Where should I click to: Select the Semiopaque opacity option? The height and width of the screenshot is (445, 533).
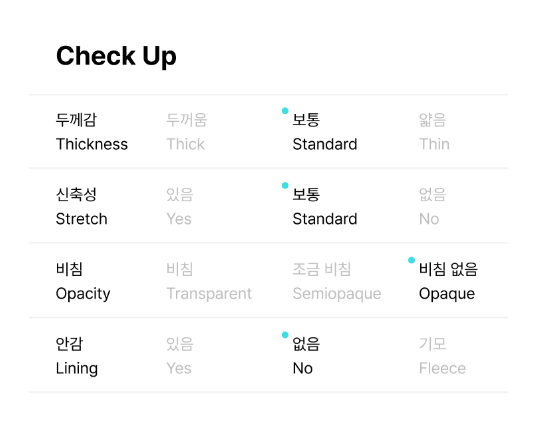337,281
